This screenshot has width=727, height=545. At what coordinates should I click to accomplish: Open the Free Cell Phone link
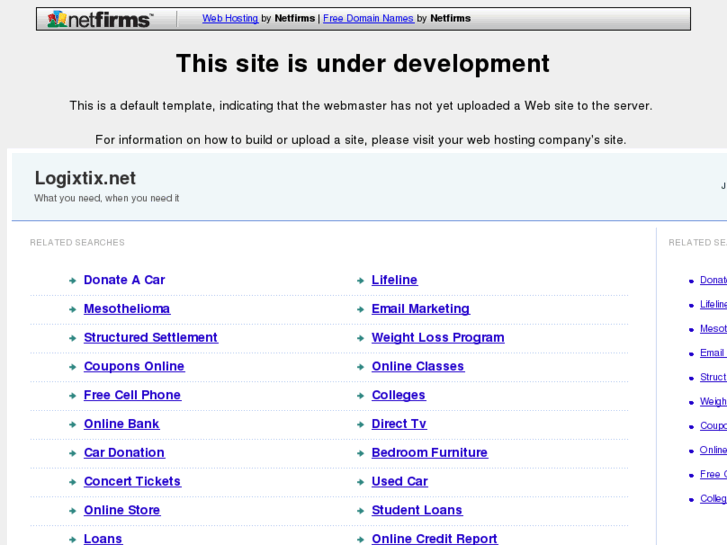click(x=132, y=395)
